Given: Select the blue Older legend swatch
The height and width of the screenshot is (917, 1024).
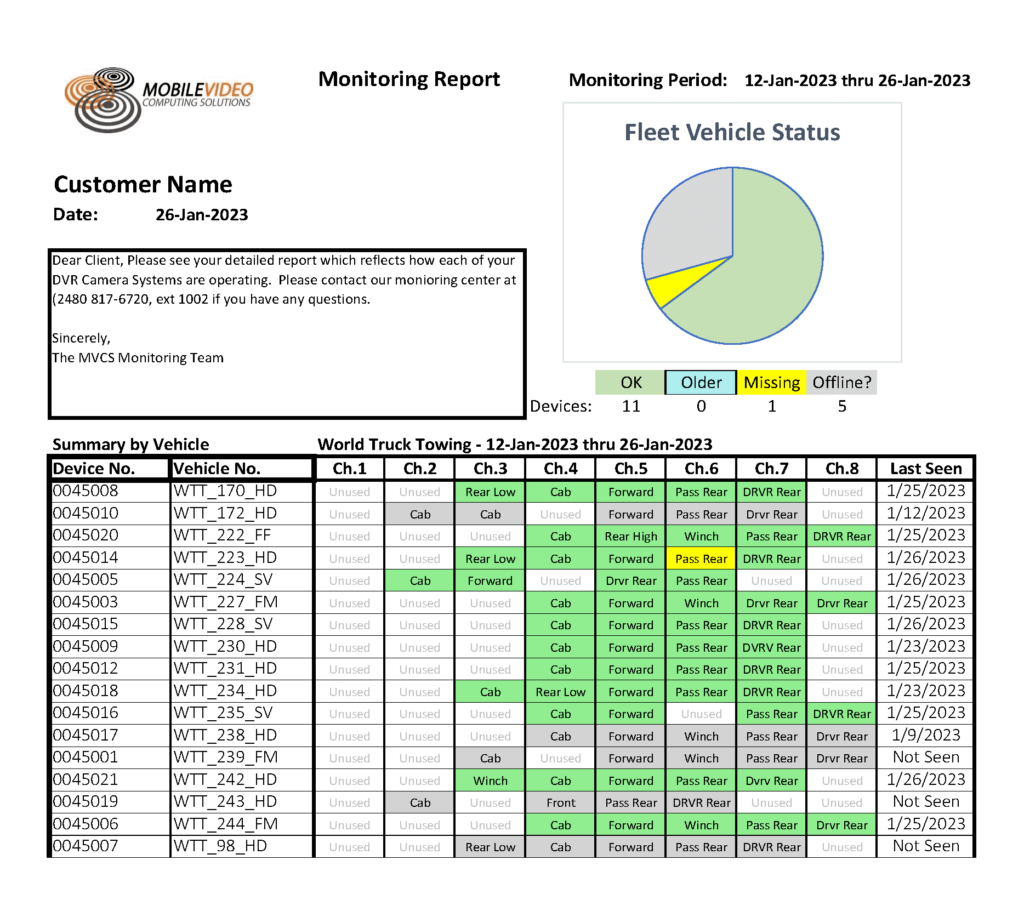Looking at the screenshot, I should tap(701, 382).
